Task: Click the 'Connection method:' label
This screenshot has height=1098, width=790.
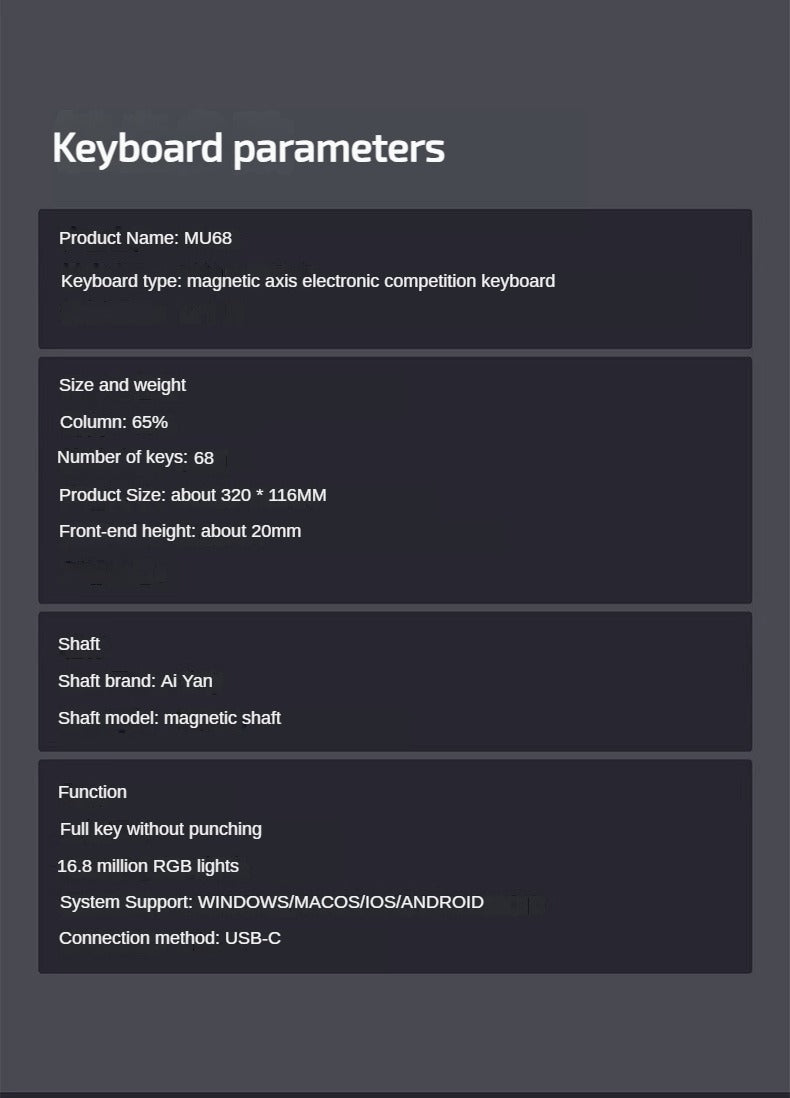Action: coord(139,938)
